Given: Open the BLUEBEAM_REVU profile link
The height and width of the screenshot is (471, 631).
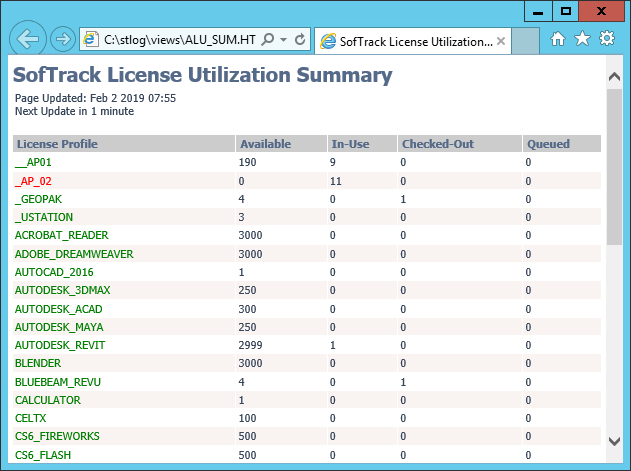Looking at the screenshot, I should (x=58, y=382).
